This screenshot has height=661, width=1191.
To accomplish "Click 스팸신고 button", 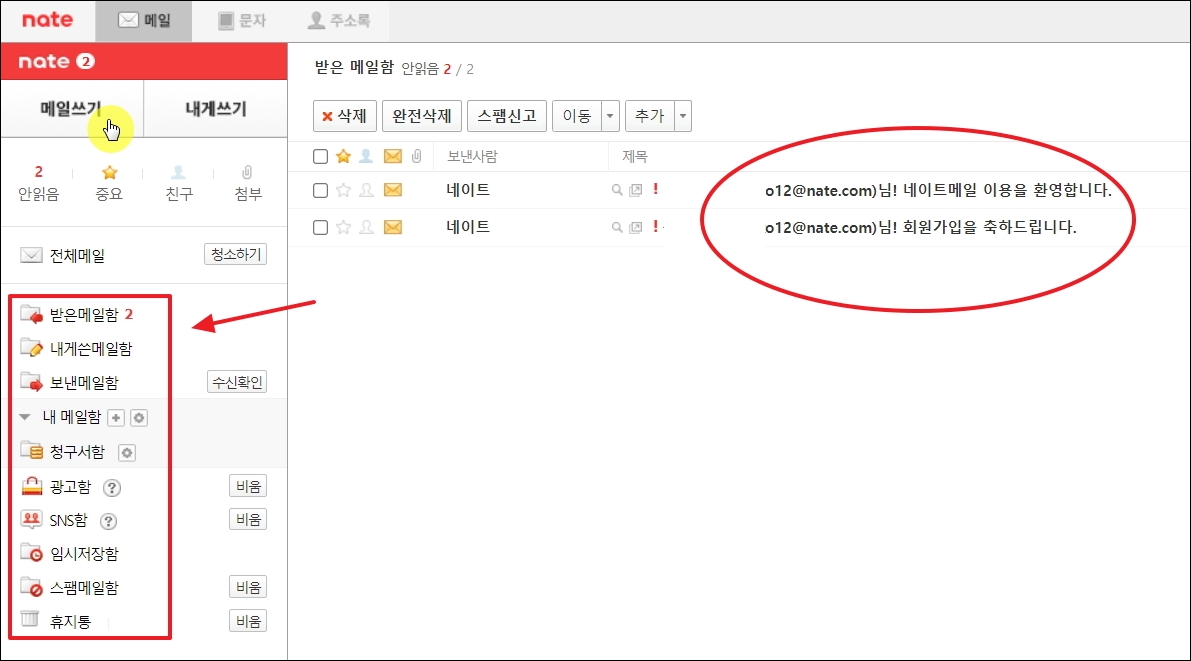I will (507, 116).
